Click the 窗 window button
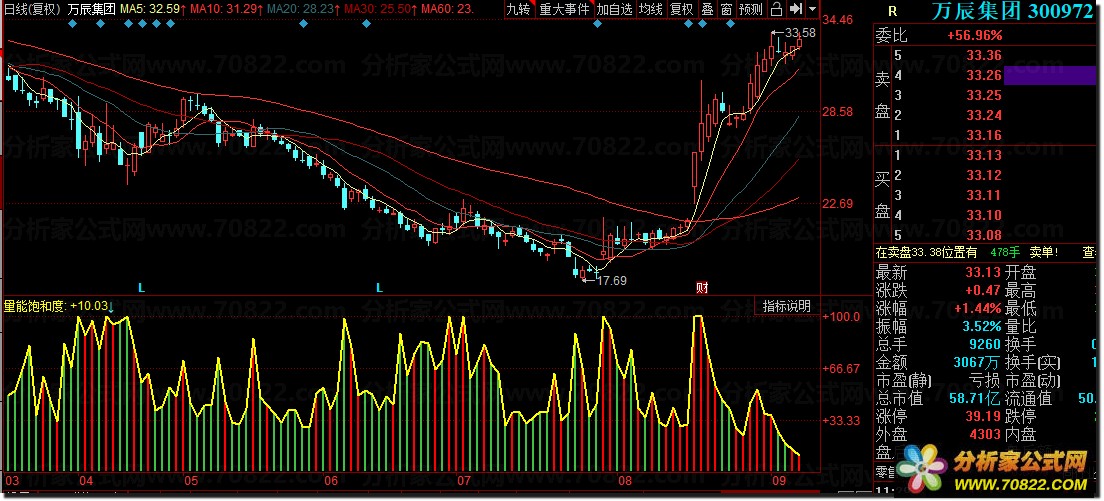1104x501 pixels. (726, 9)
